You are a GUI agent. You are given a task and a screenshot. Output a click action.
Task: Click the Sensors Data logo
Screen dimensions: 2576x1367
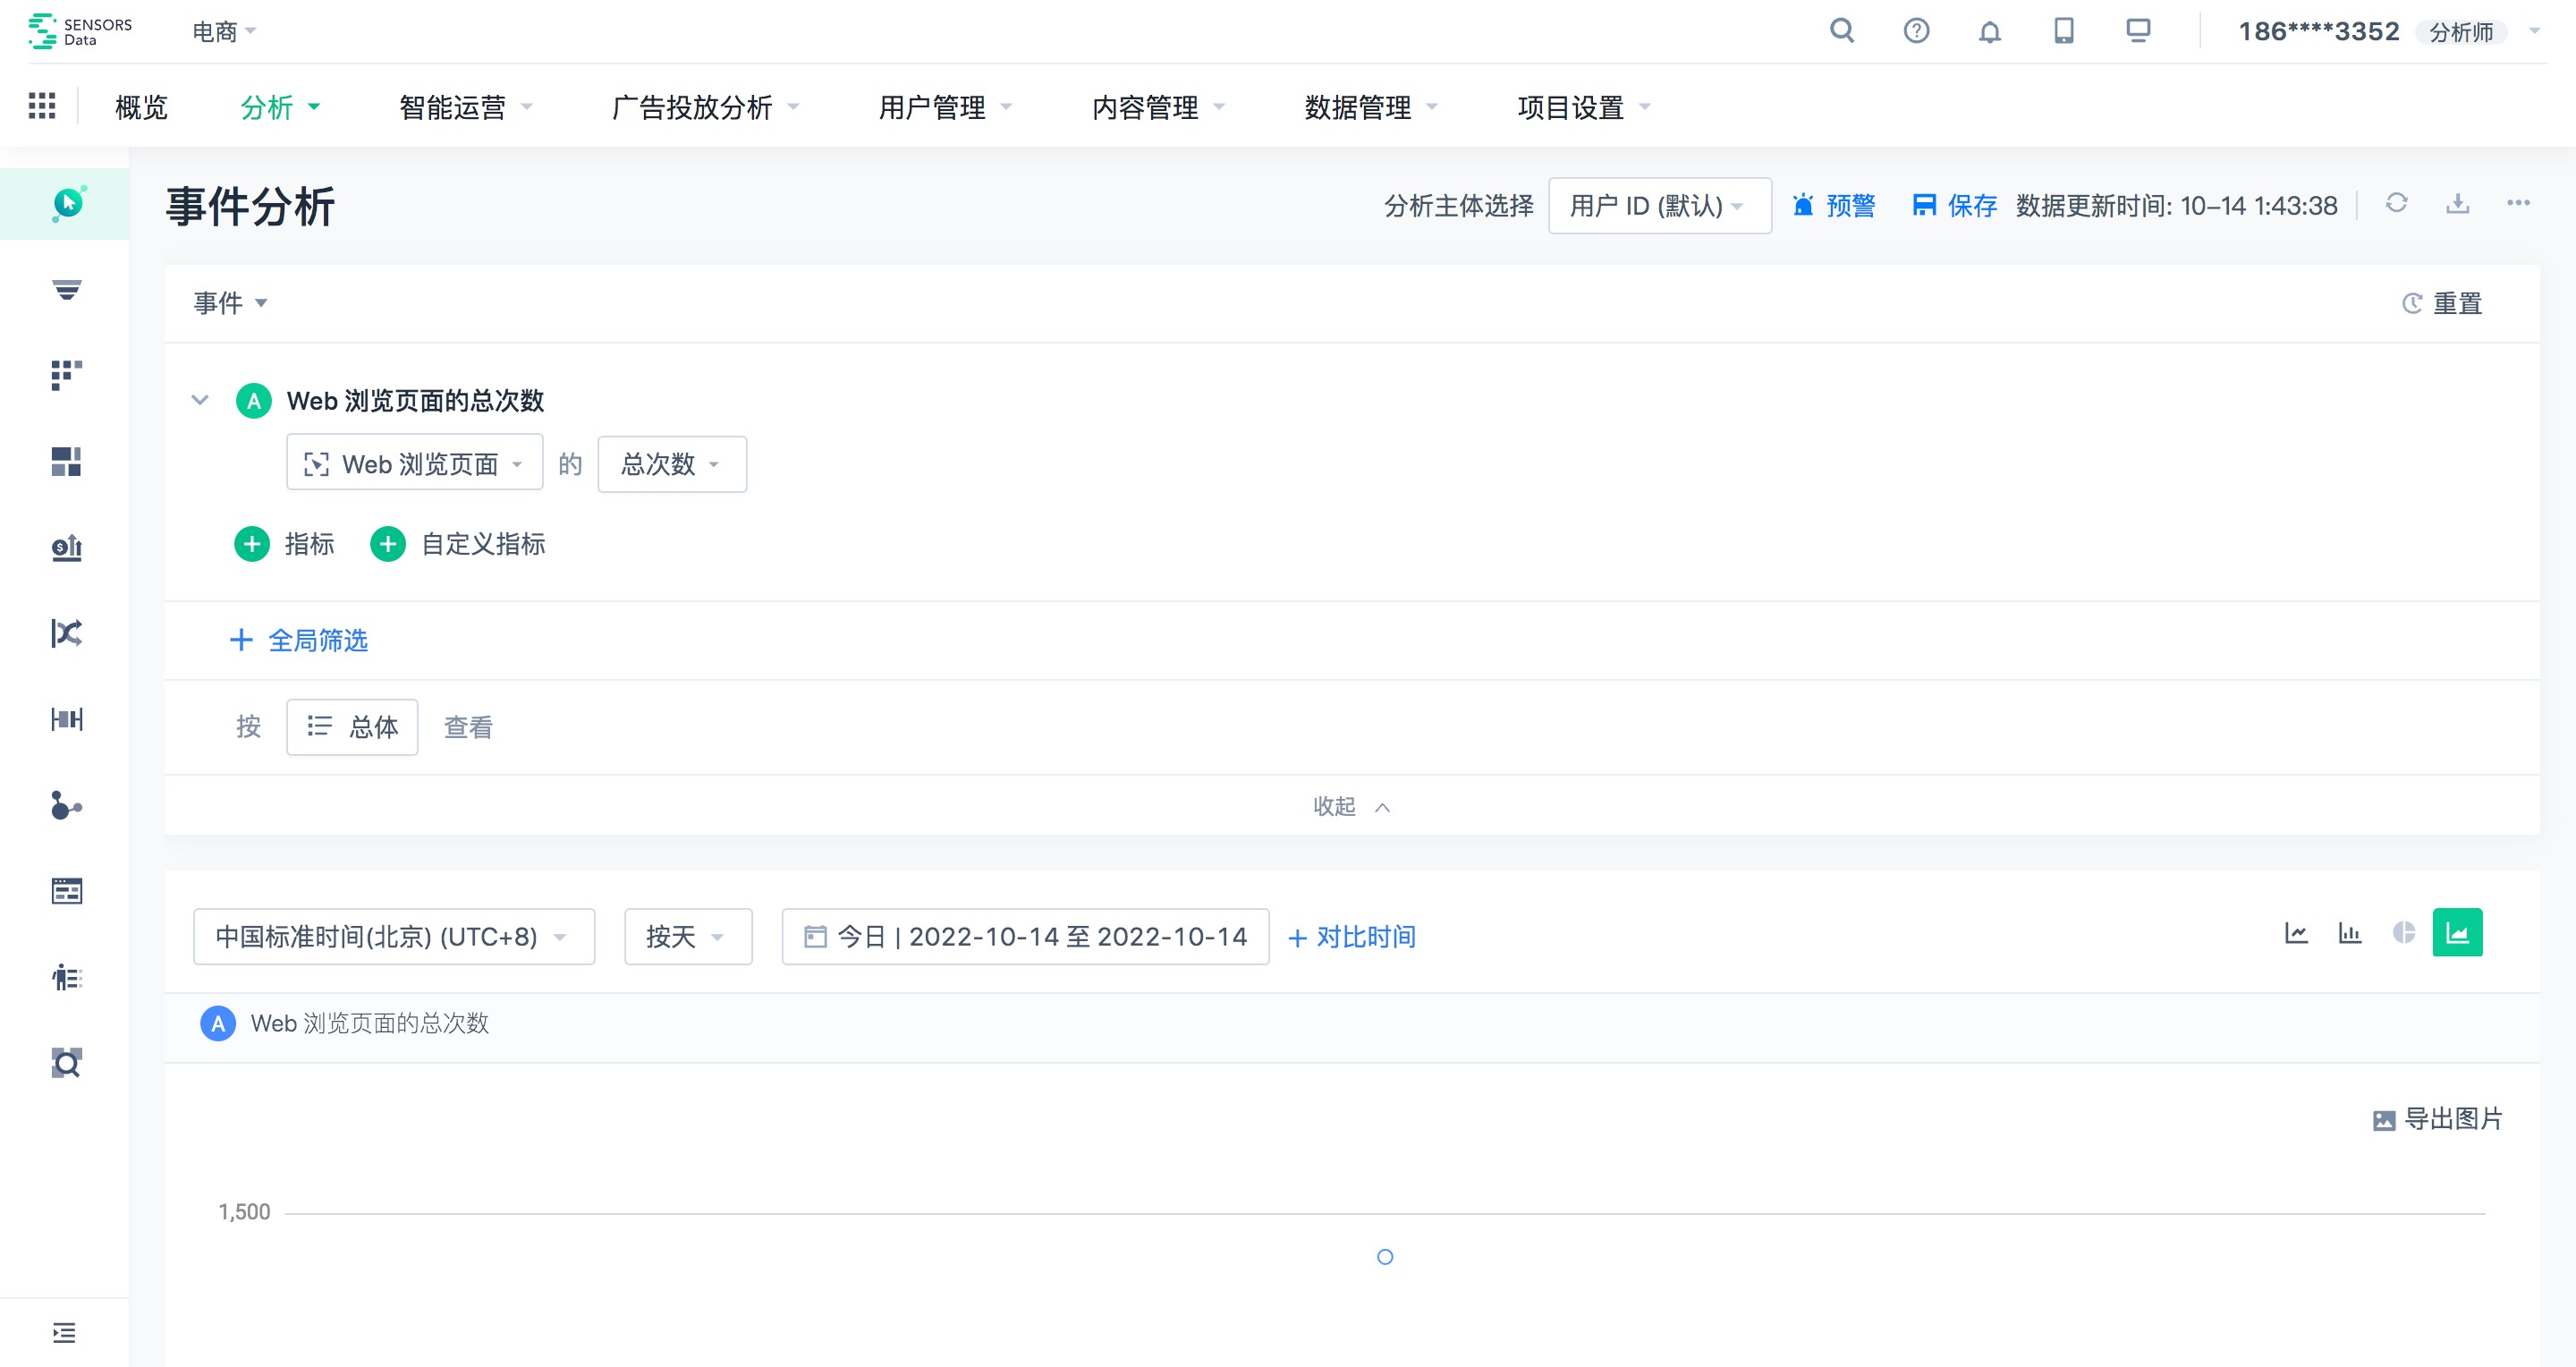click(x=80, y=31)
